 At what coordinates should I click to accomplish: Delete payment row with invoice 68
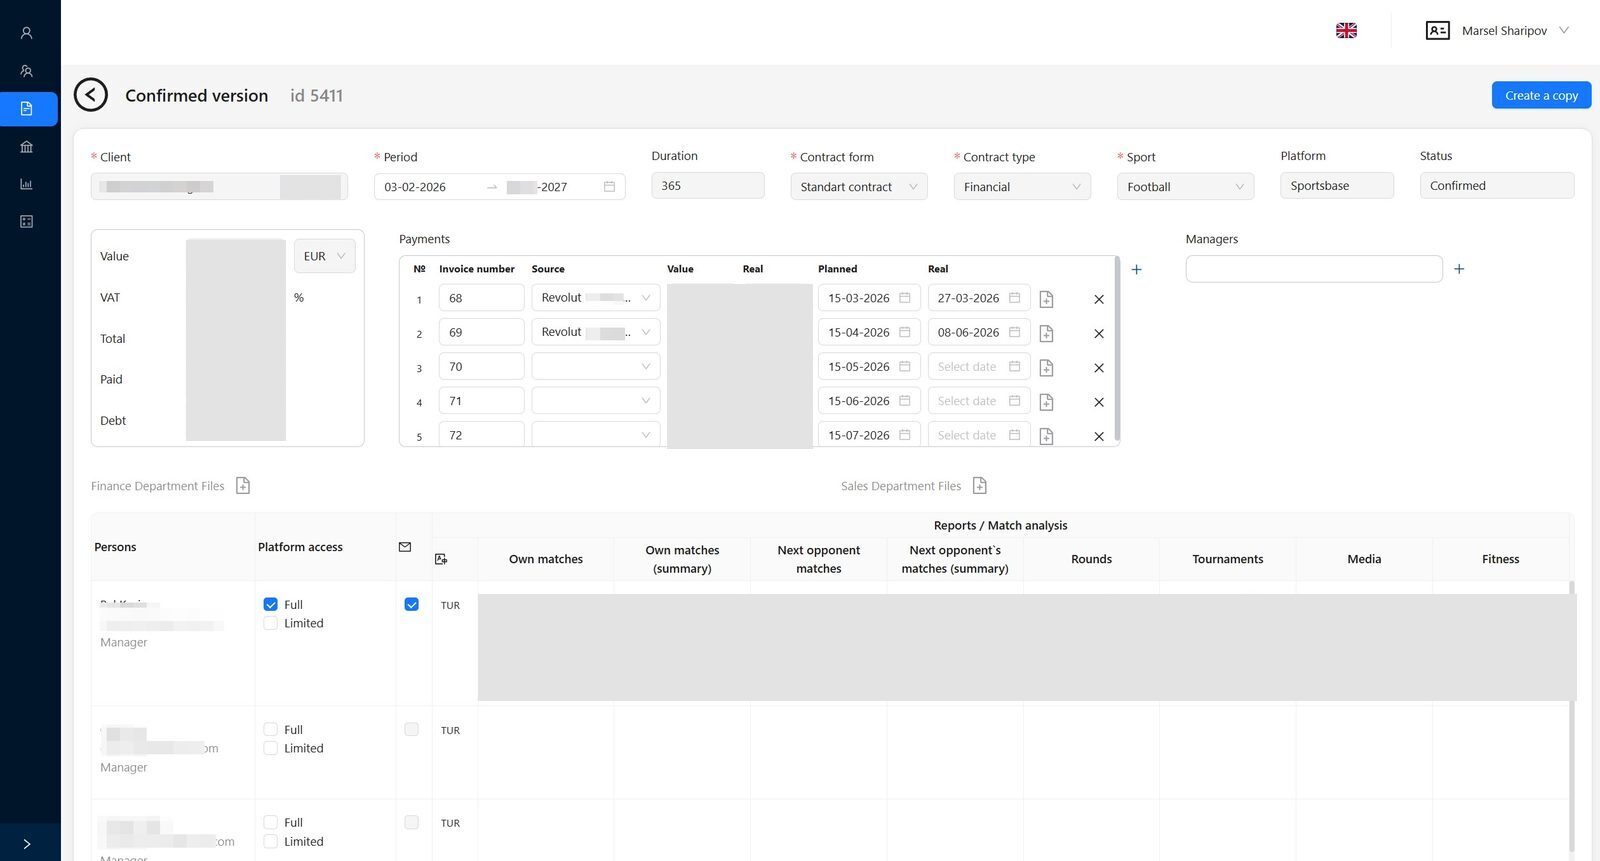1099,299
